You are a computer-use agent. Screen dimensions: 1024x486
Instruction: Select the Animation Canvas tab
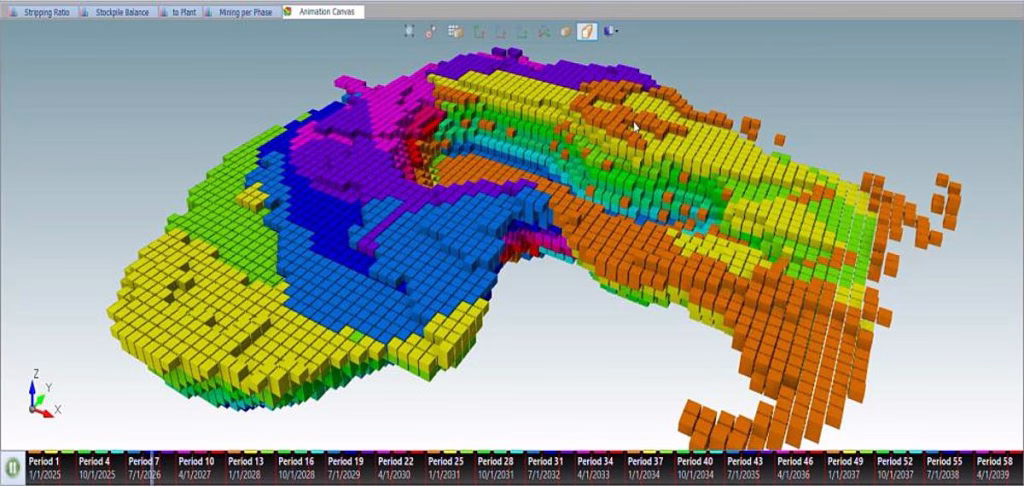point(323,12)
